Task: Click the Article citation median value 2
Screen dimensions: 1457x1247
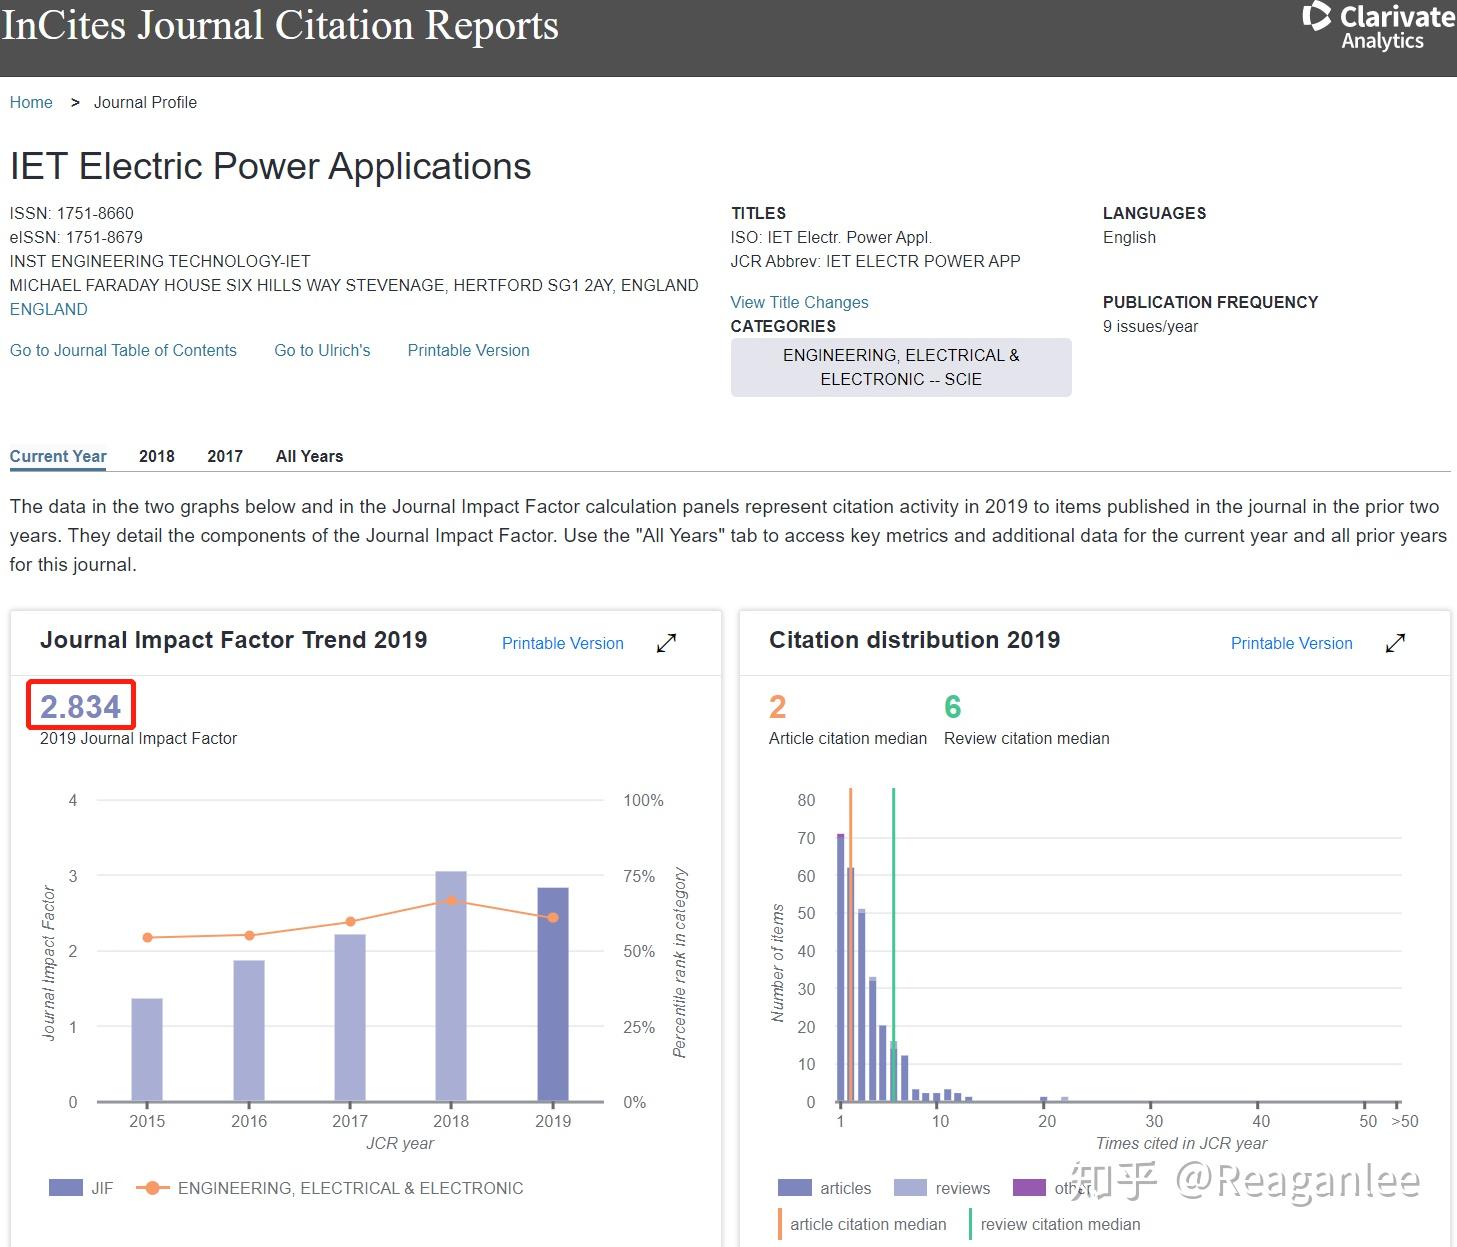Action: [777, 707]
